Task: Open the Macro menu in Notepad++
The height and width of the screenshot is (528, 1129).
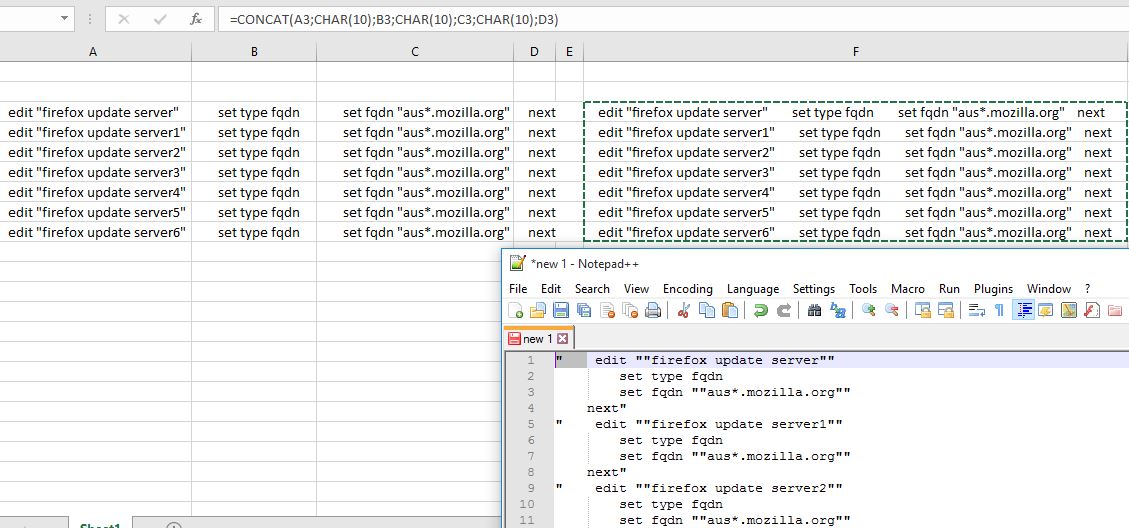Action: 908,289
